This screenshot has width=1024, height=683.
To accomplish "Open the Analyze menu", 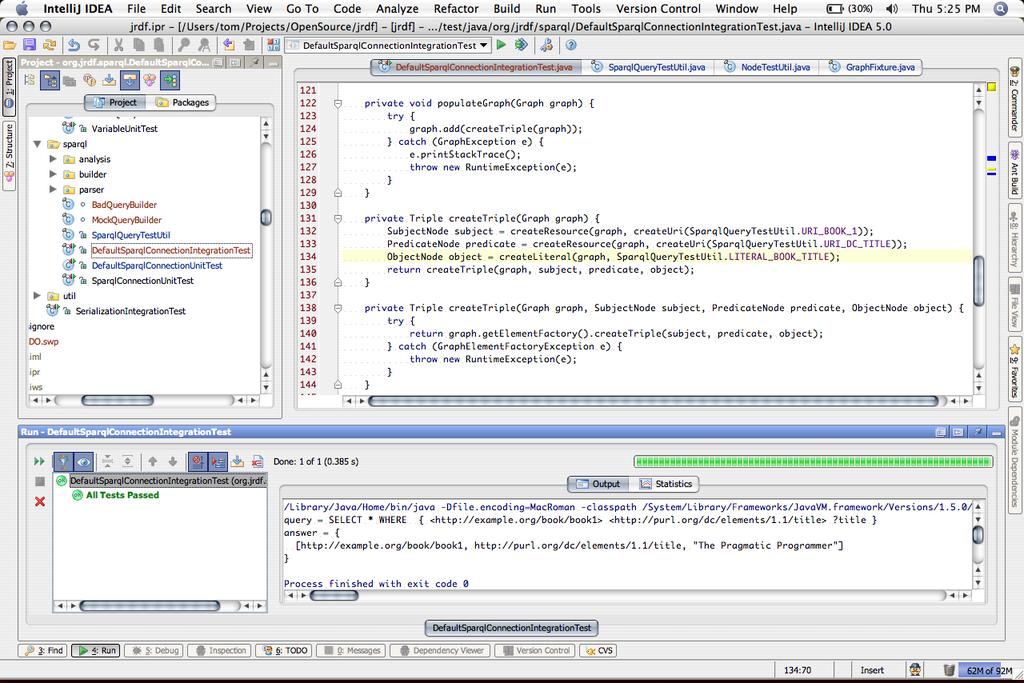I will tap(397, 8).
